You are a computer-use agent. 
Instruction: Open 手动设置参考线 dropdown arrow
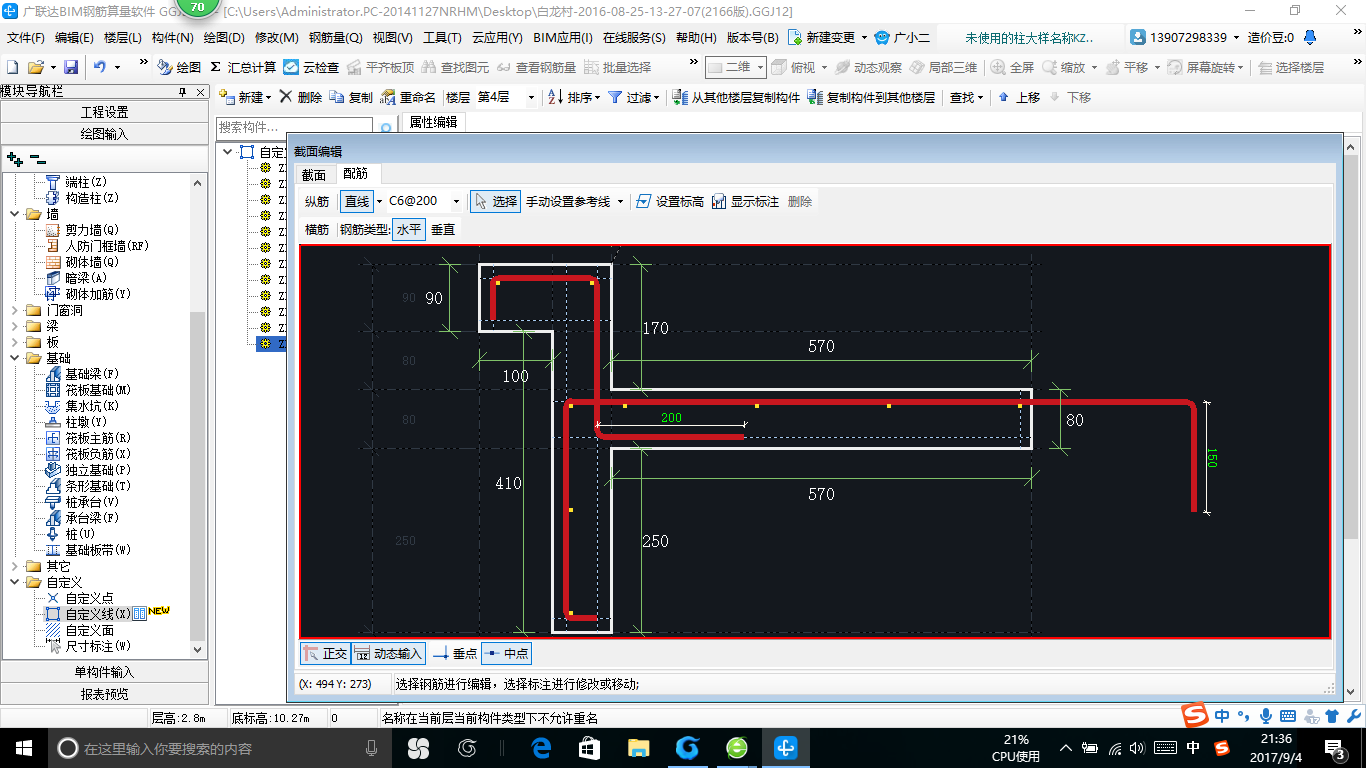click(x=620, y=201)
